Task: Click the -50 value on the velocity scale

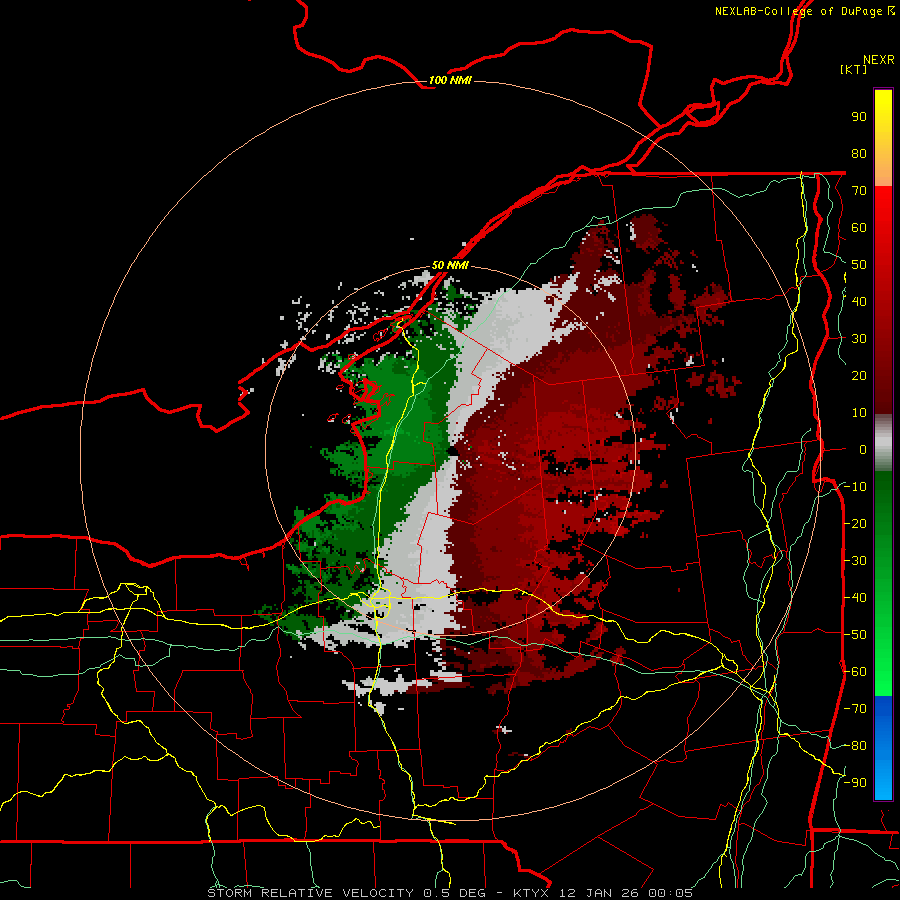Action: (x=855, y=635)
